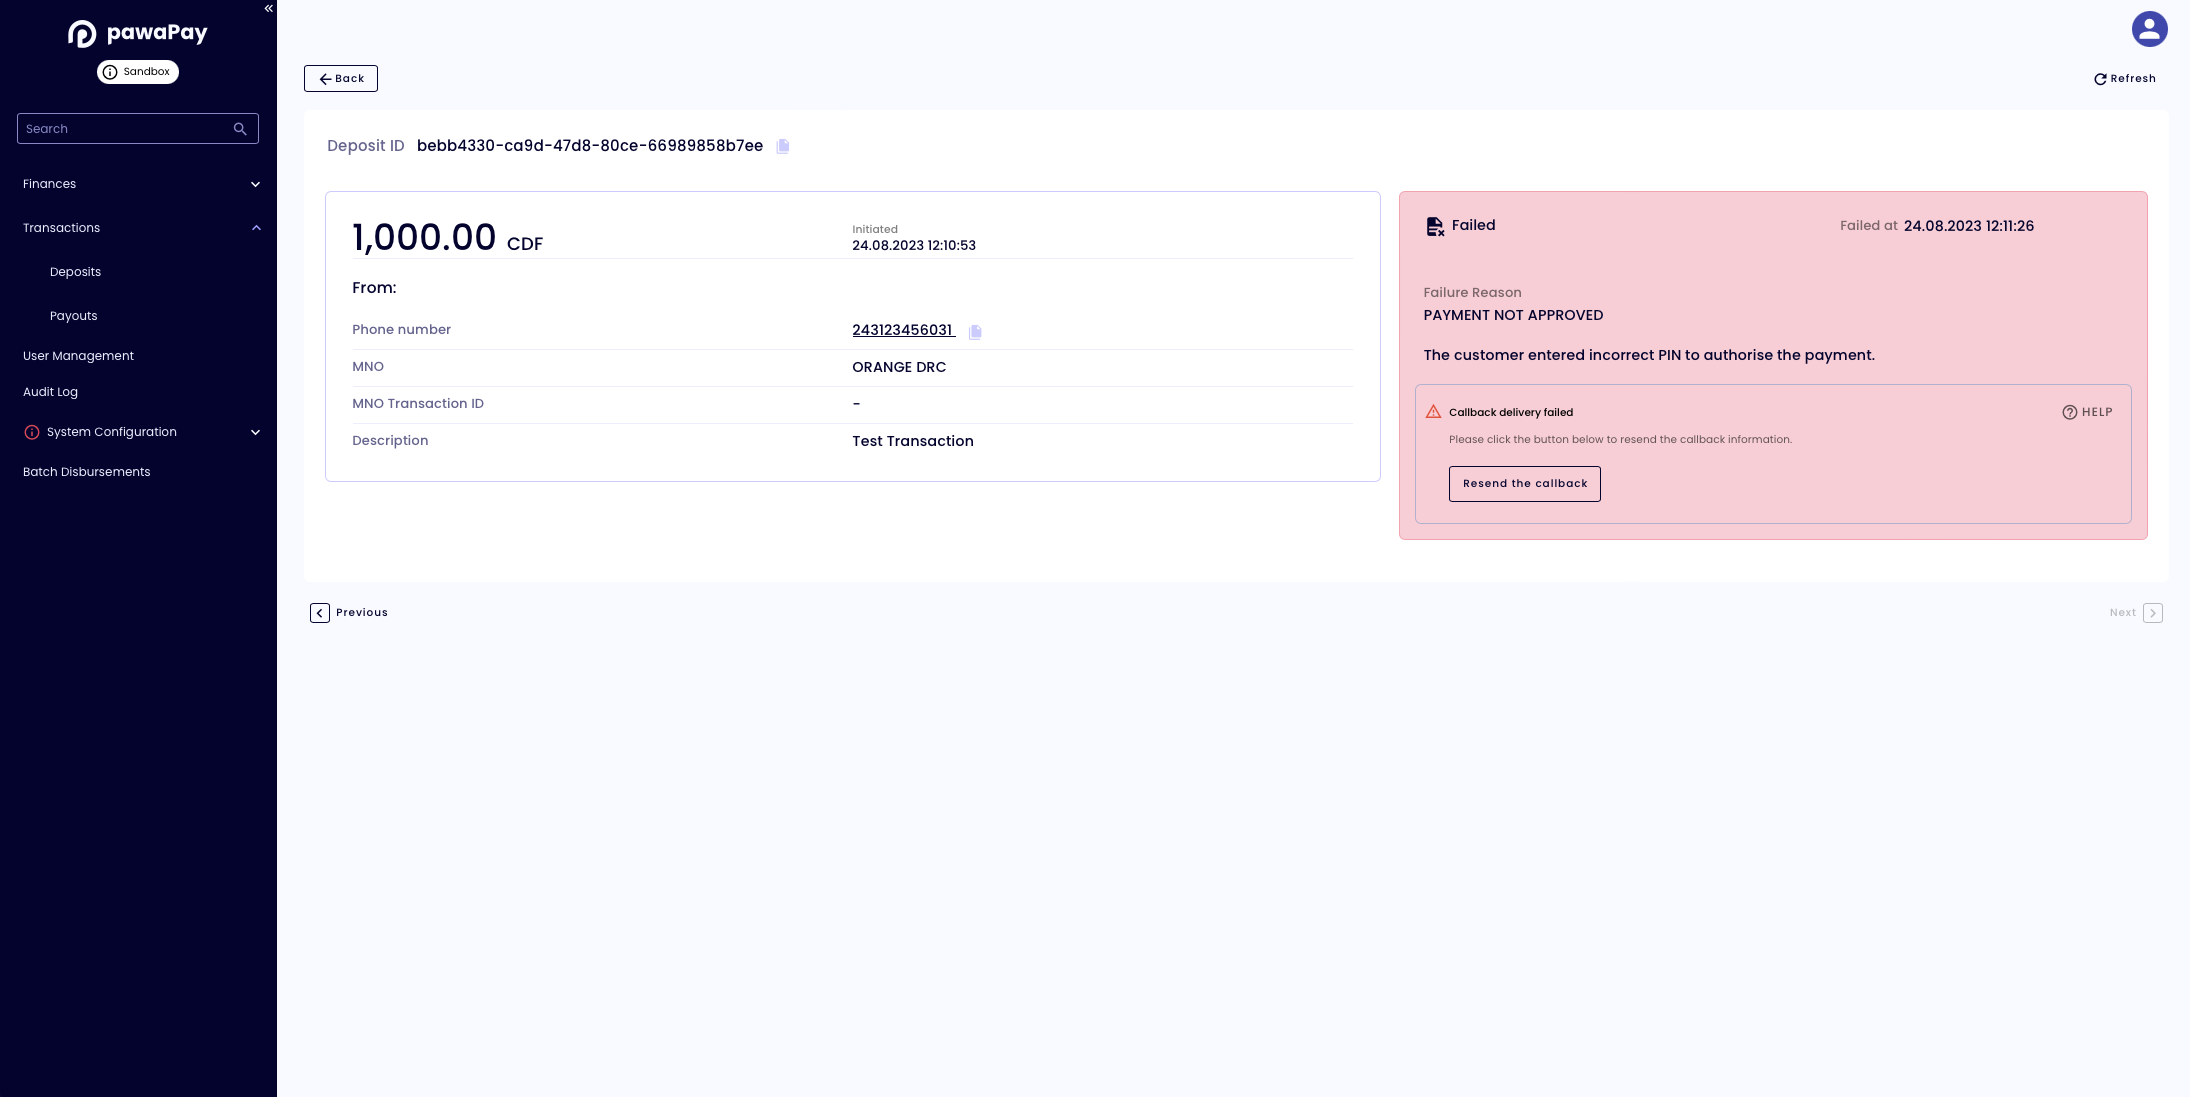Click the user profile avatar icon
The width and height of the screenshot is (2190, 1097).
2149,29
